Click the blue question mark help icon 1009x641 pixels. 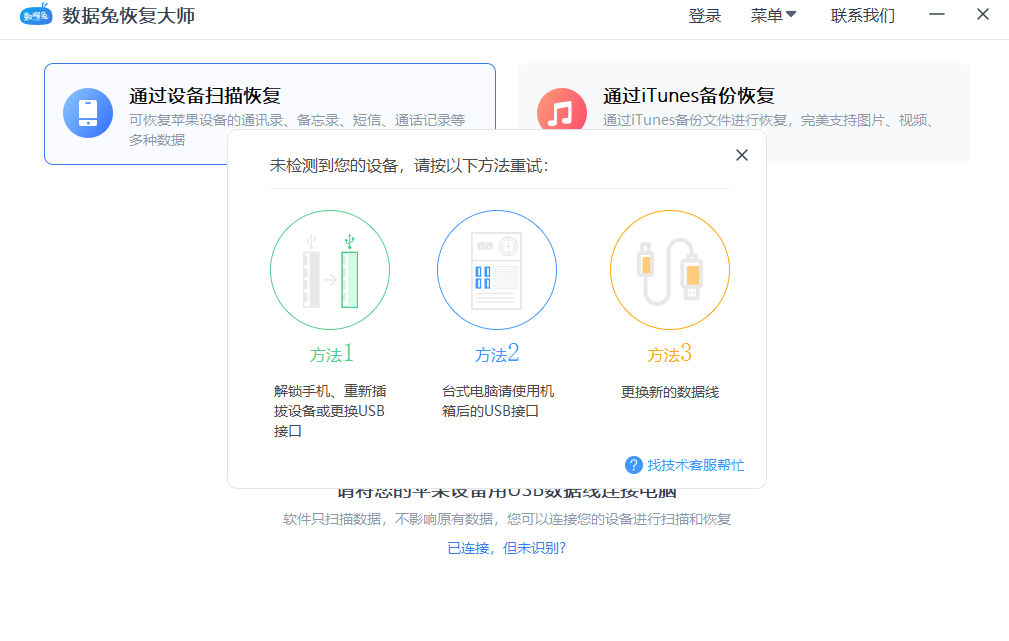coord(633,465)
